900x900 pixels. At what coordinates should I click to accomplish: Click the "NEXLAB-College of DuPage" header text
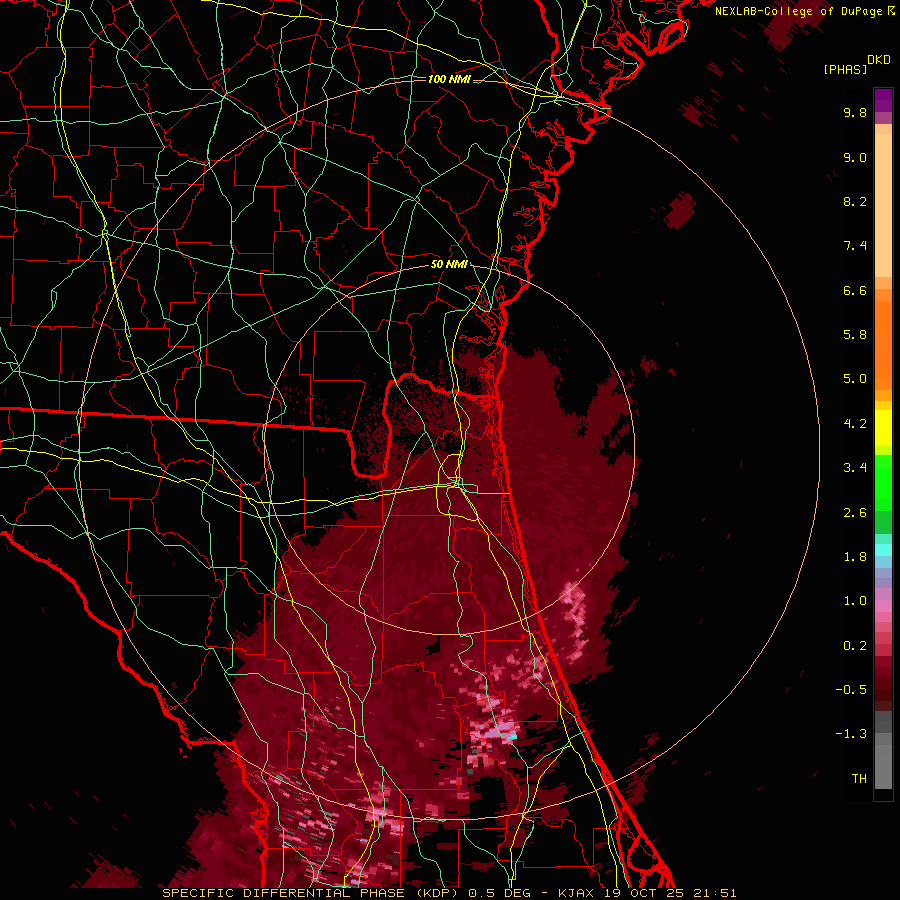click(798, 11)
